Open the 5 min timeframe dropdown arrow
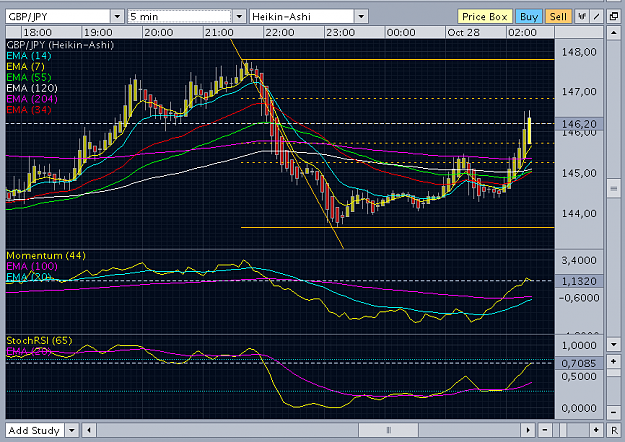Image resolution: width=625 pixels, height=442 pixels. click(239, 17)
